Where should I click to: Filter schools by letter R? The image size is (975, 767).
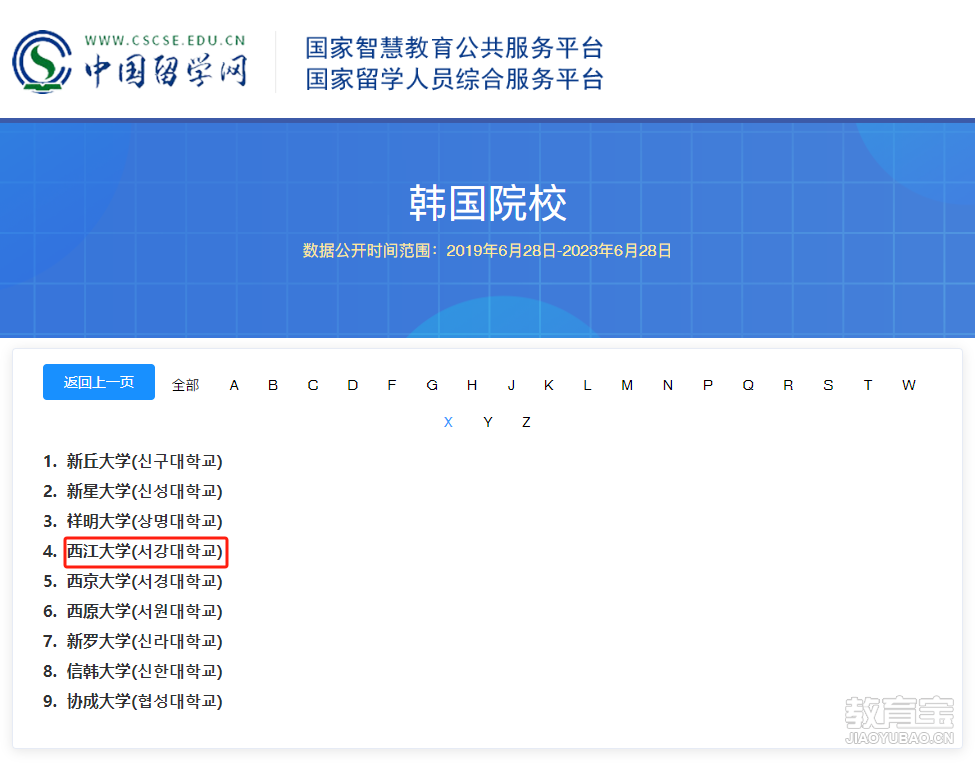pos(788,385)
